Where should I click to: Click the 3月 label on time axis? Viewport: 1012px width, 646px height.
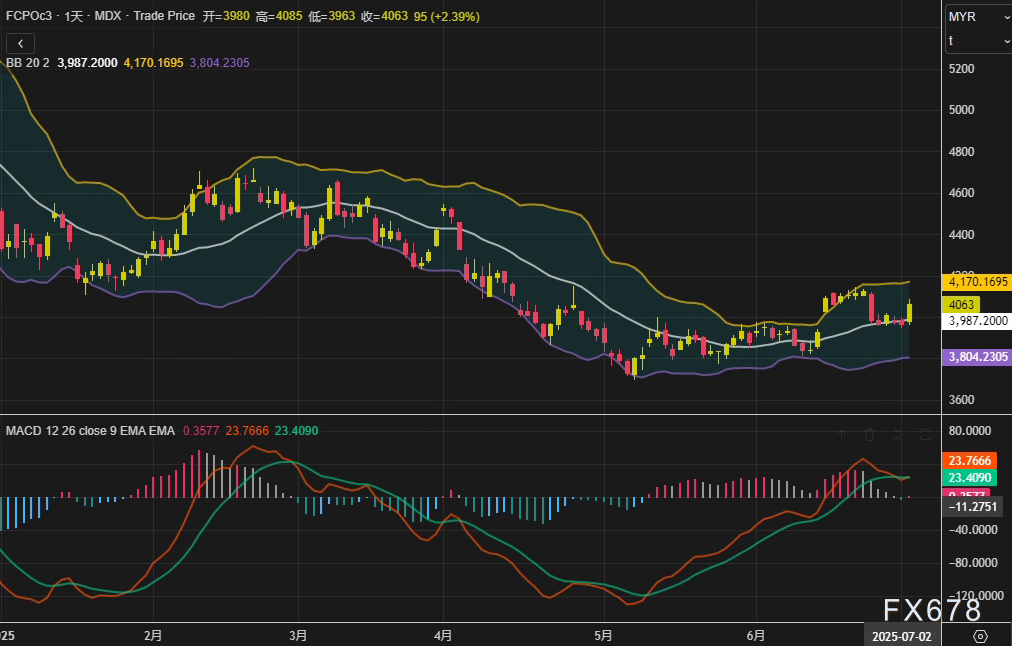(298, 635)
